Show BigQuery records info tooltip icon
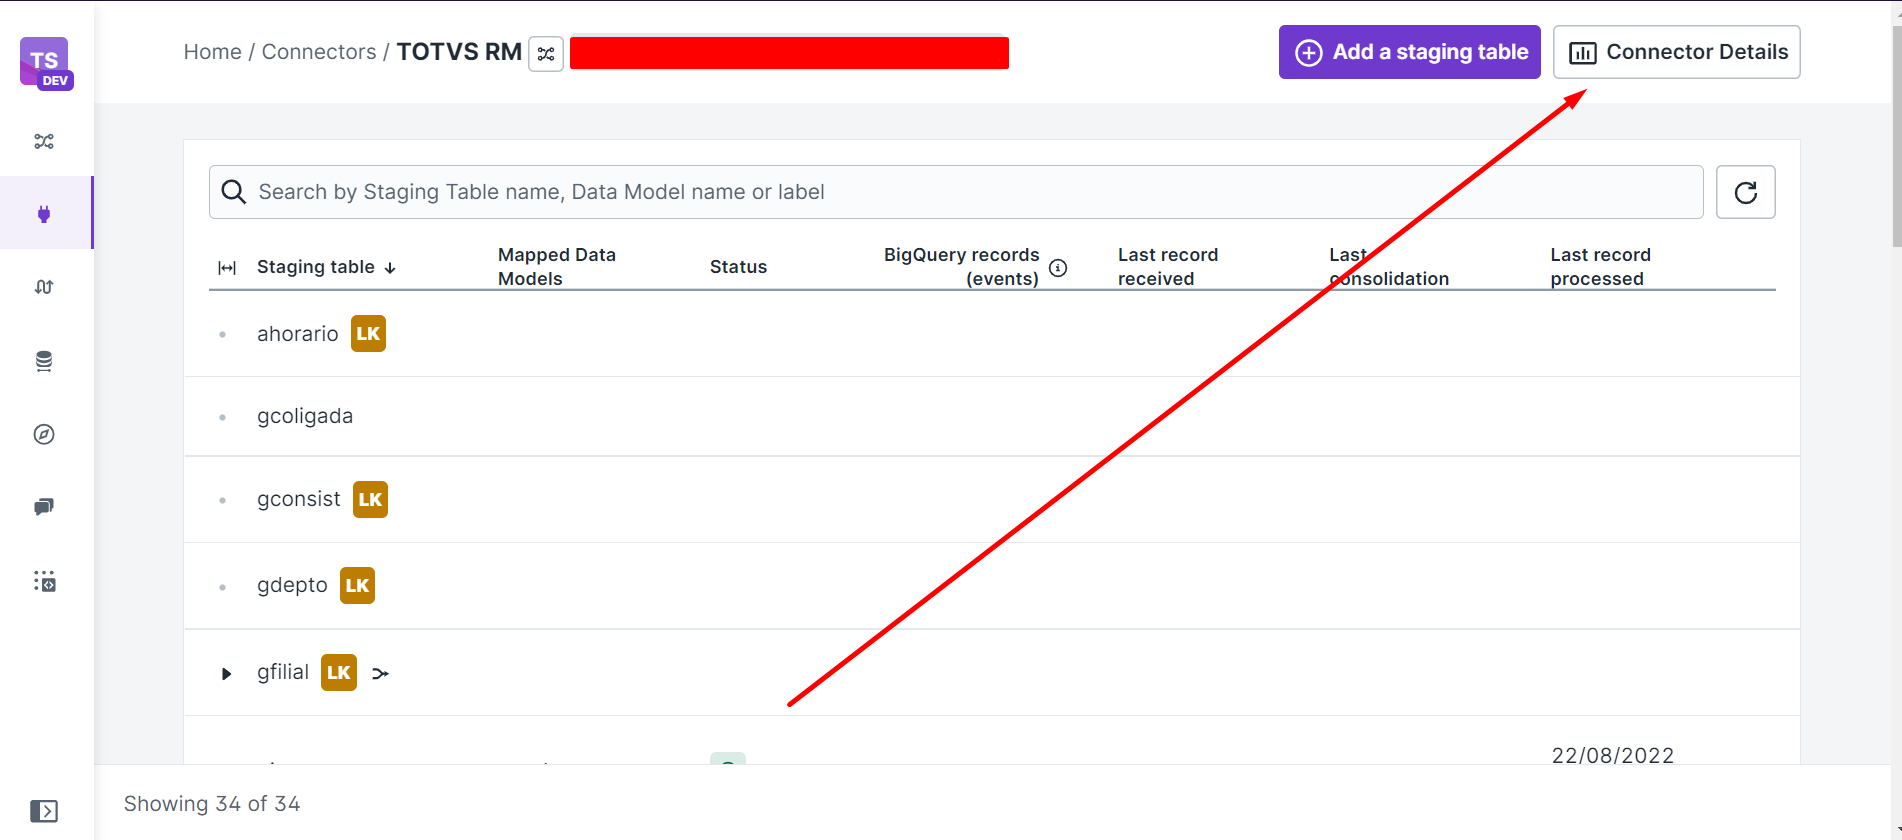 [x=1058, y=268]
